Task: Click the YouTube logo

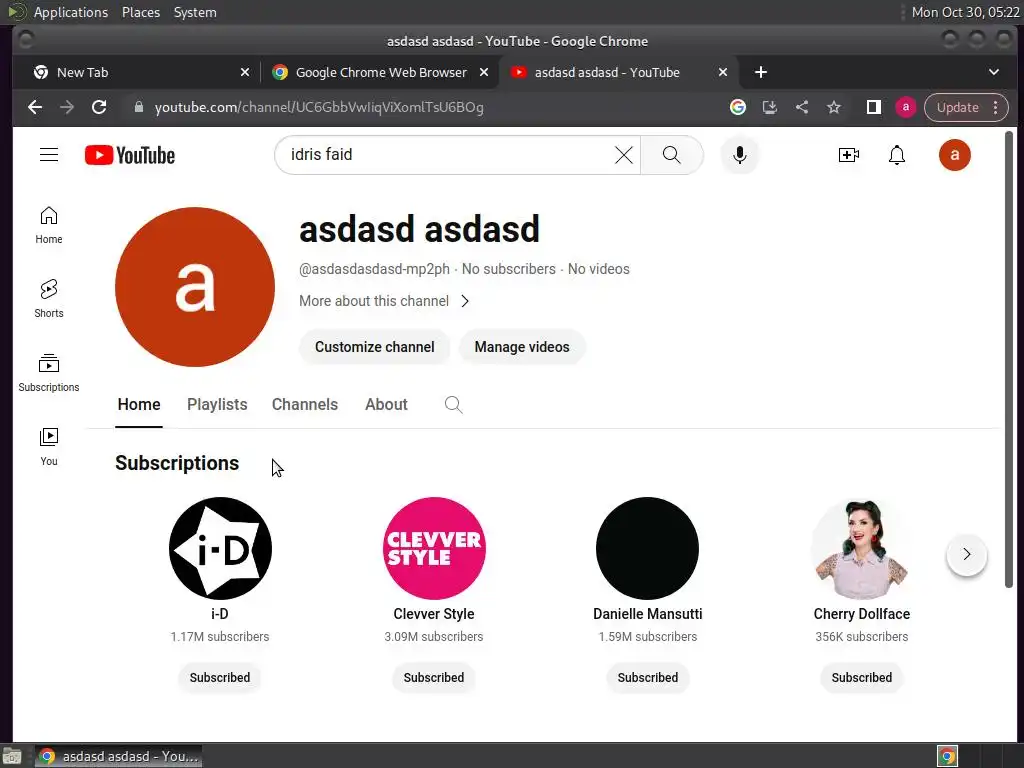Action: [x=130, y=155]
